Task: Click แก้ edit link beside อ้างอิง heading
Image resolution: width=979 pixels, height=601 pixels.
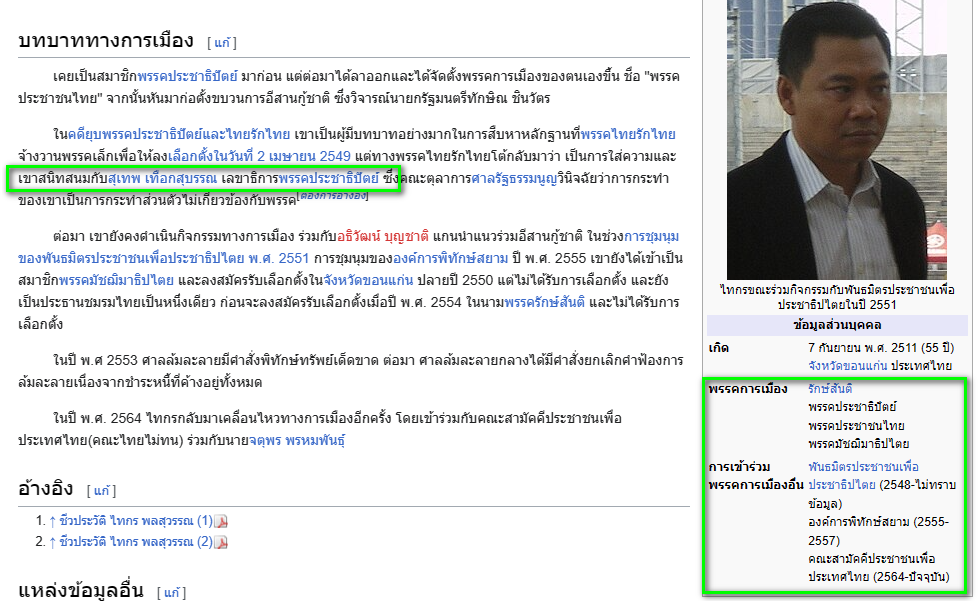Action: [x=102, y=491]
